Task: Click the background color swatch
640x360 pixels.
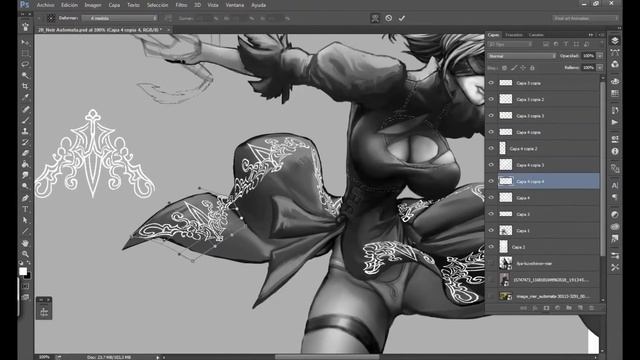Action: point(28,276)
